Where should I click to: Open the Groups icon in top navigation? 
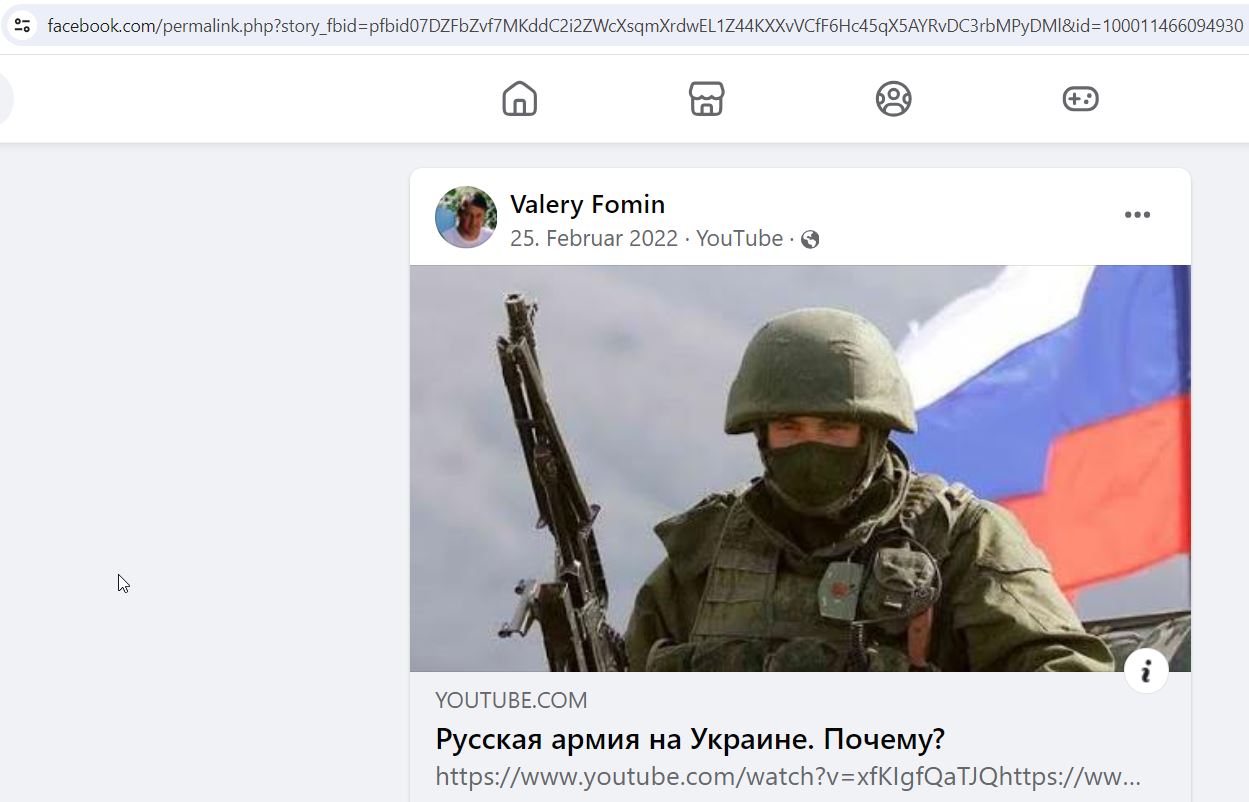(893, 99)
